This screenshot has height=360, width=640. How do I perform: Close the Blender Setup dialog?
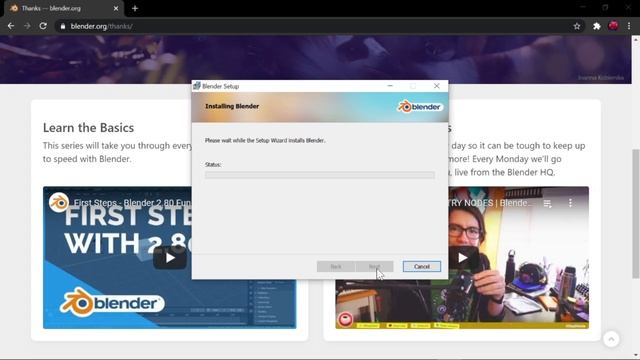click(x=437, y=86)
